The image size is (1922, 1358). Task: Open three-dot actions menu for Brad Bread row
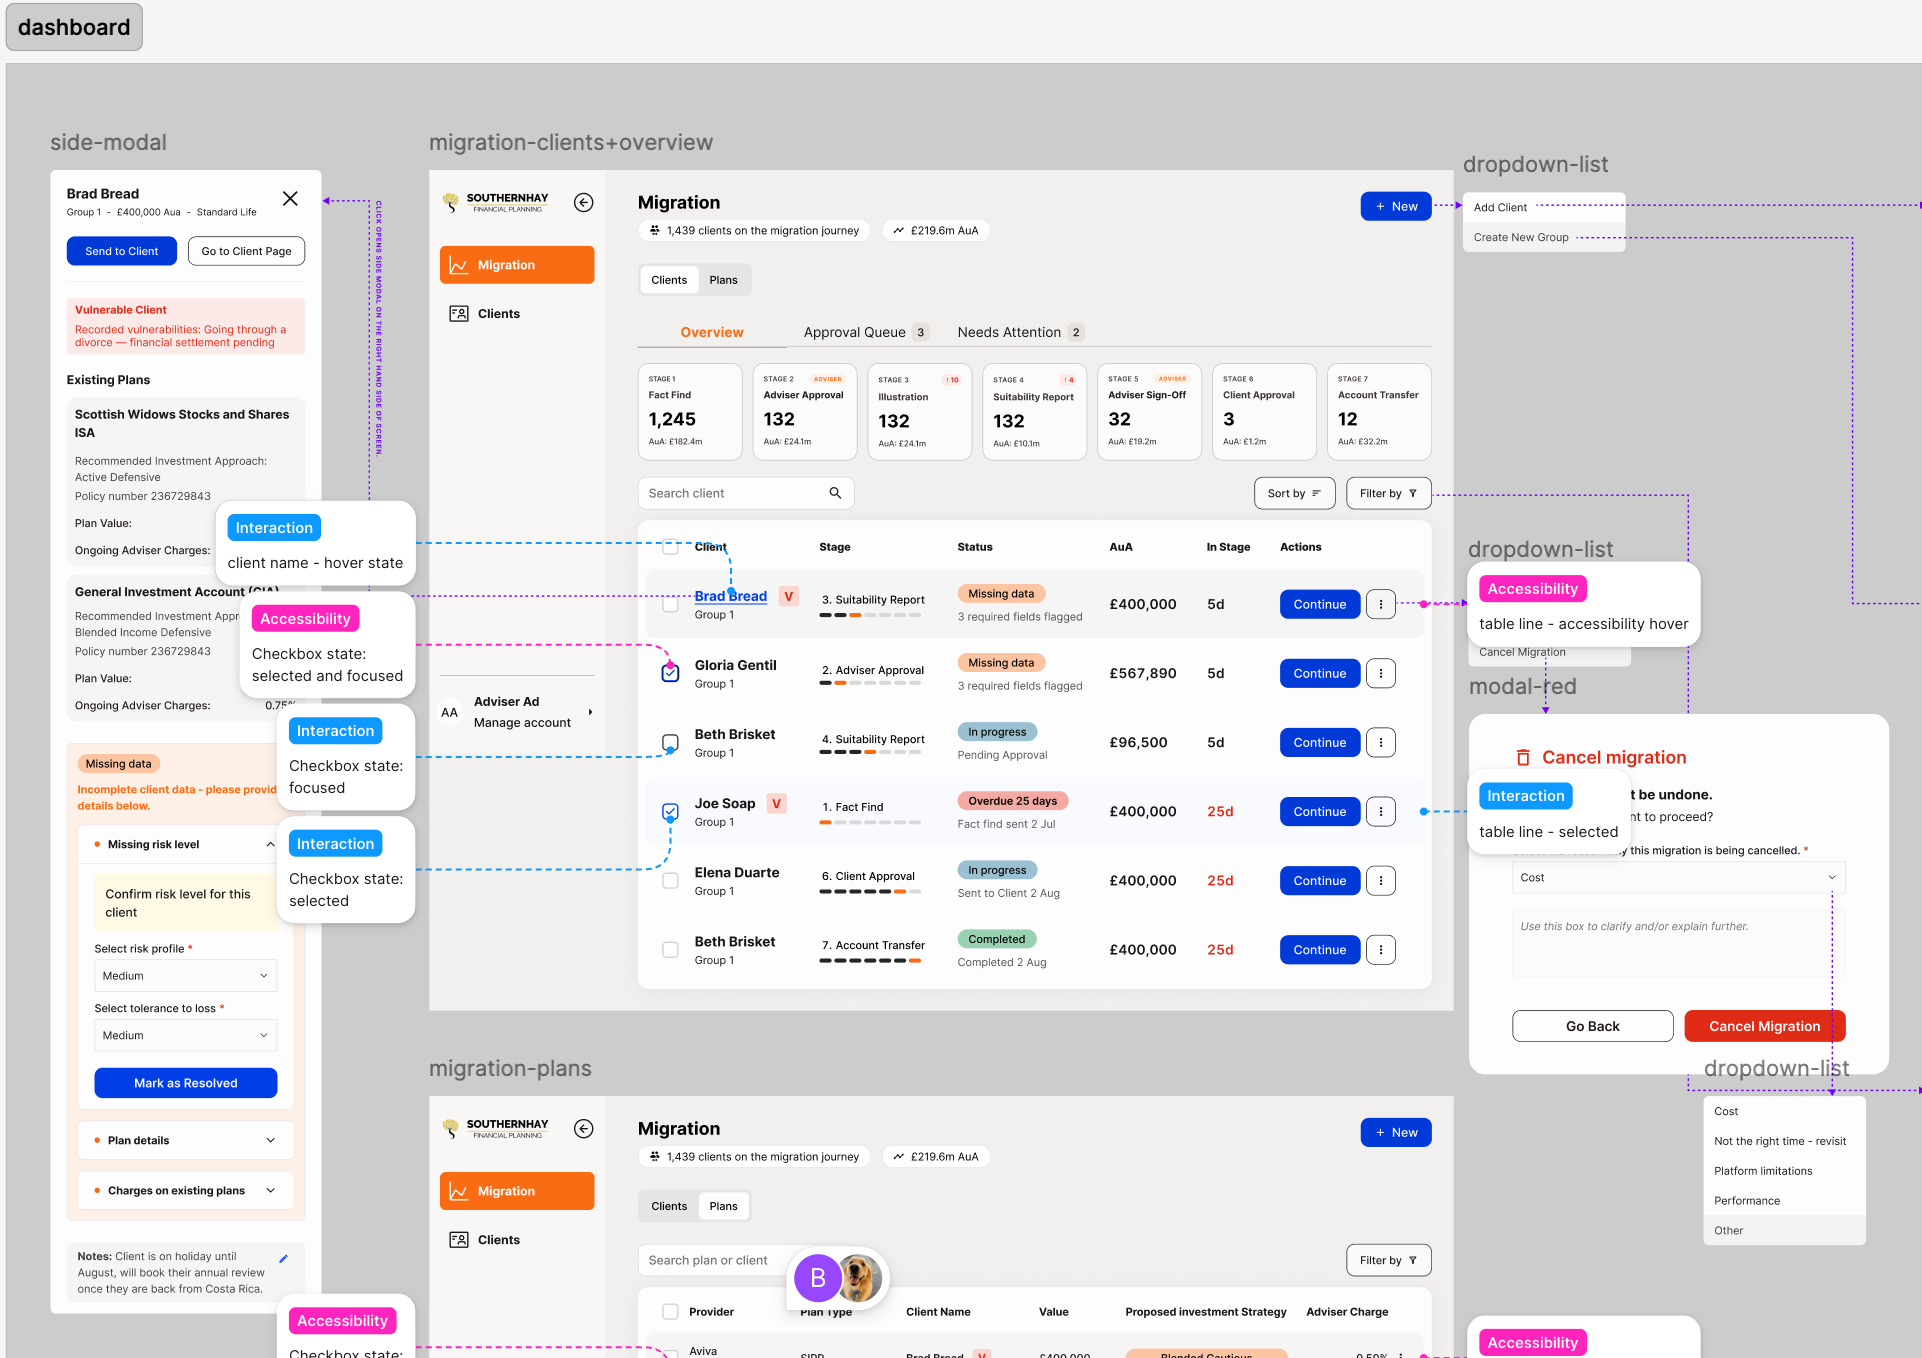(x=1381, y=604)
